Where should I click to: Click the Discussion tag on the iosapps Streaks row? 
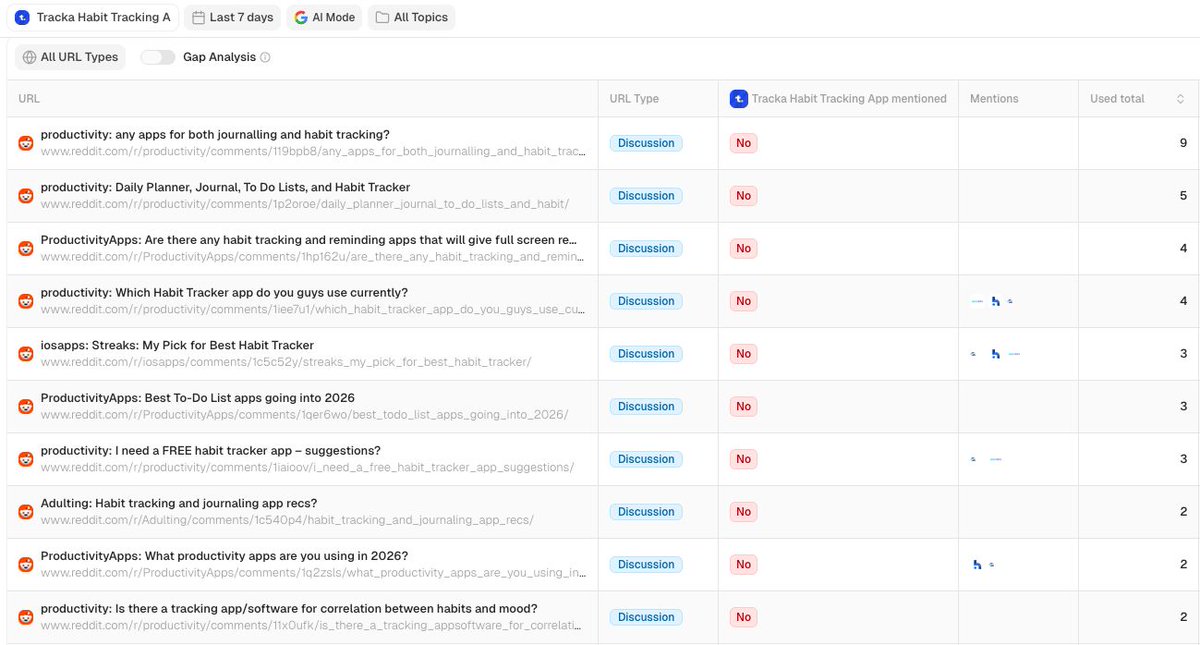646,354
